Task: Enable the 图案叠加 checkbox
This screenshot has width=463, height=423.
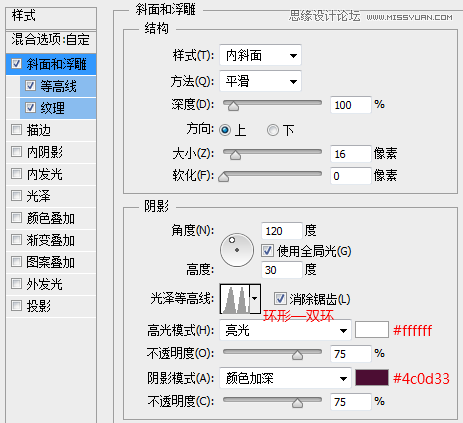Action: 16,262
